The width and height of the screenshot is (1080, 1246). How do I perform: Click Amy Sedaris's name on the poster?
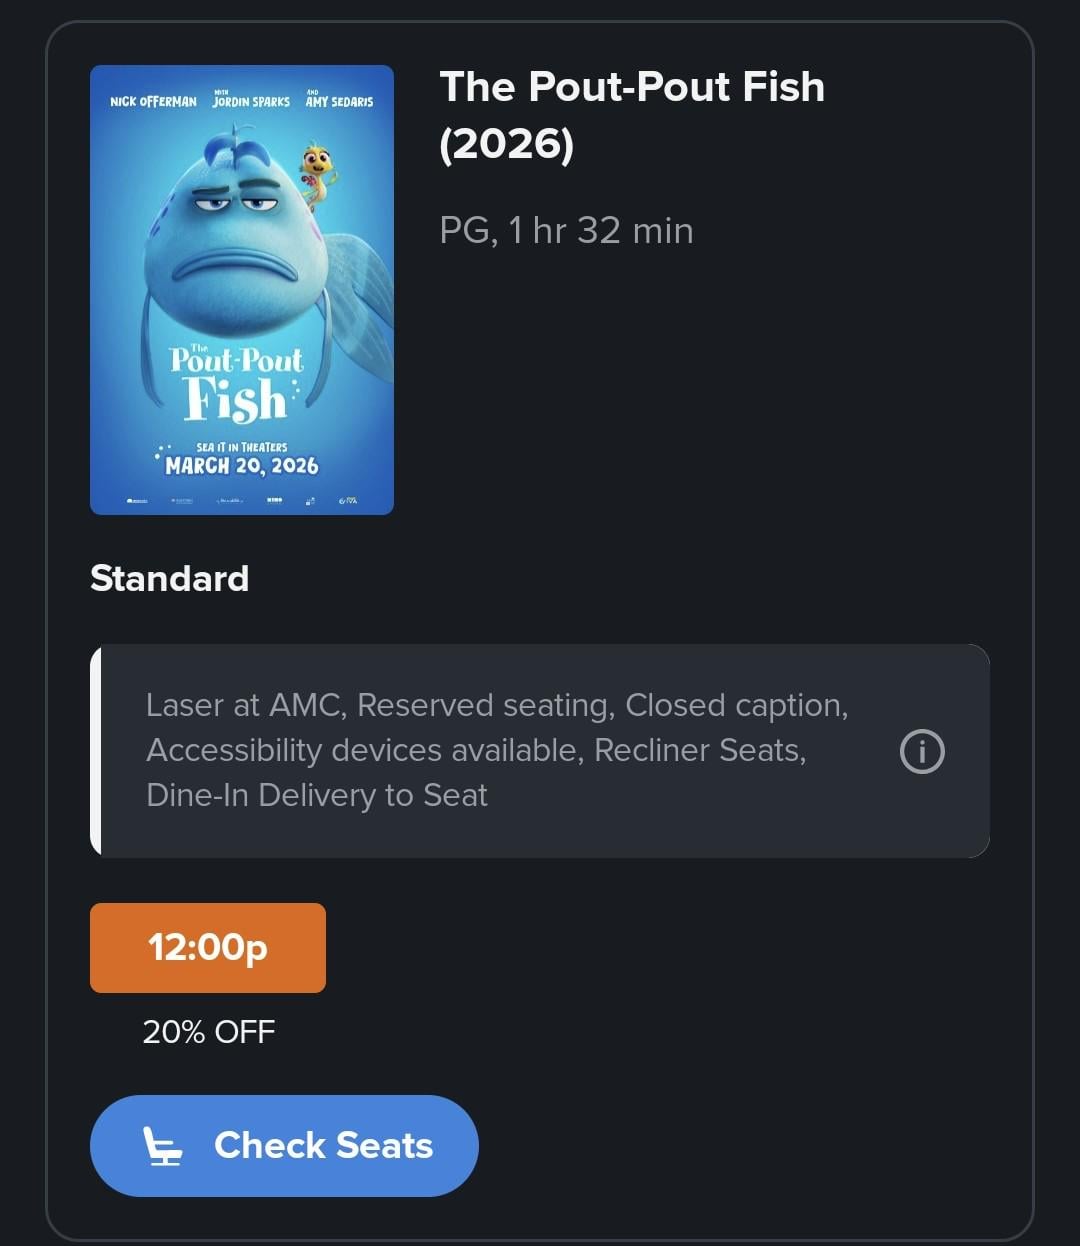339,102
